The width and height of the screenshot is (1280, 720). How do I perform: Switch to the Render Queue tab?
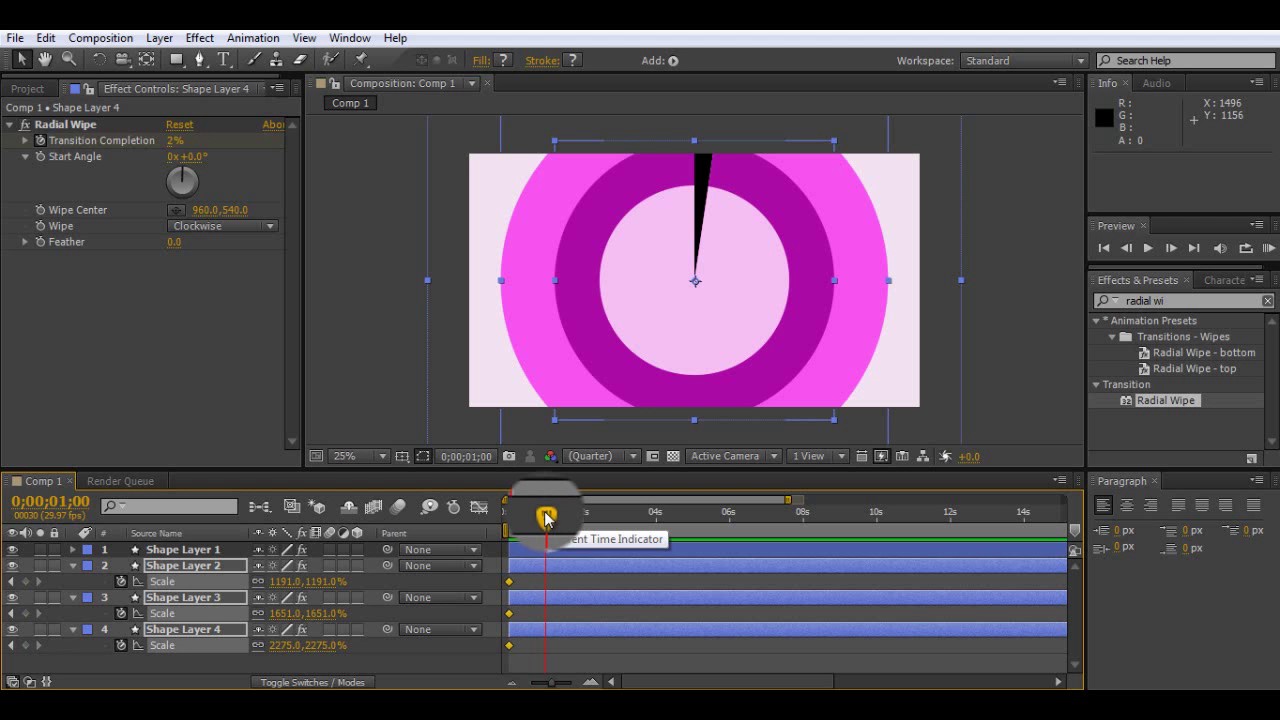click(x=120, y=481)
